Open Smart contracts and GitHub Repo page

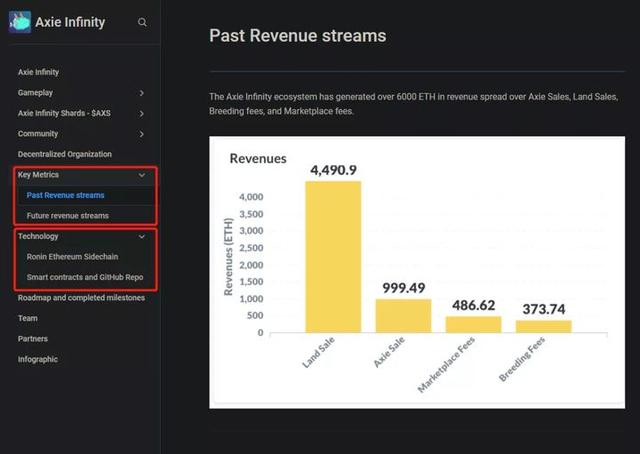click(x=85, y=277)
